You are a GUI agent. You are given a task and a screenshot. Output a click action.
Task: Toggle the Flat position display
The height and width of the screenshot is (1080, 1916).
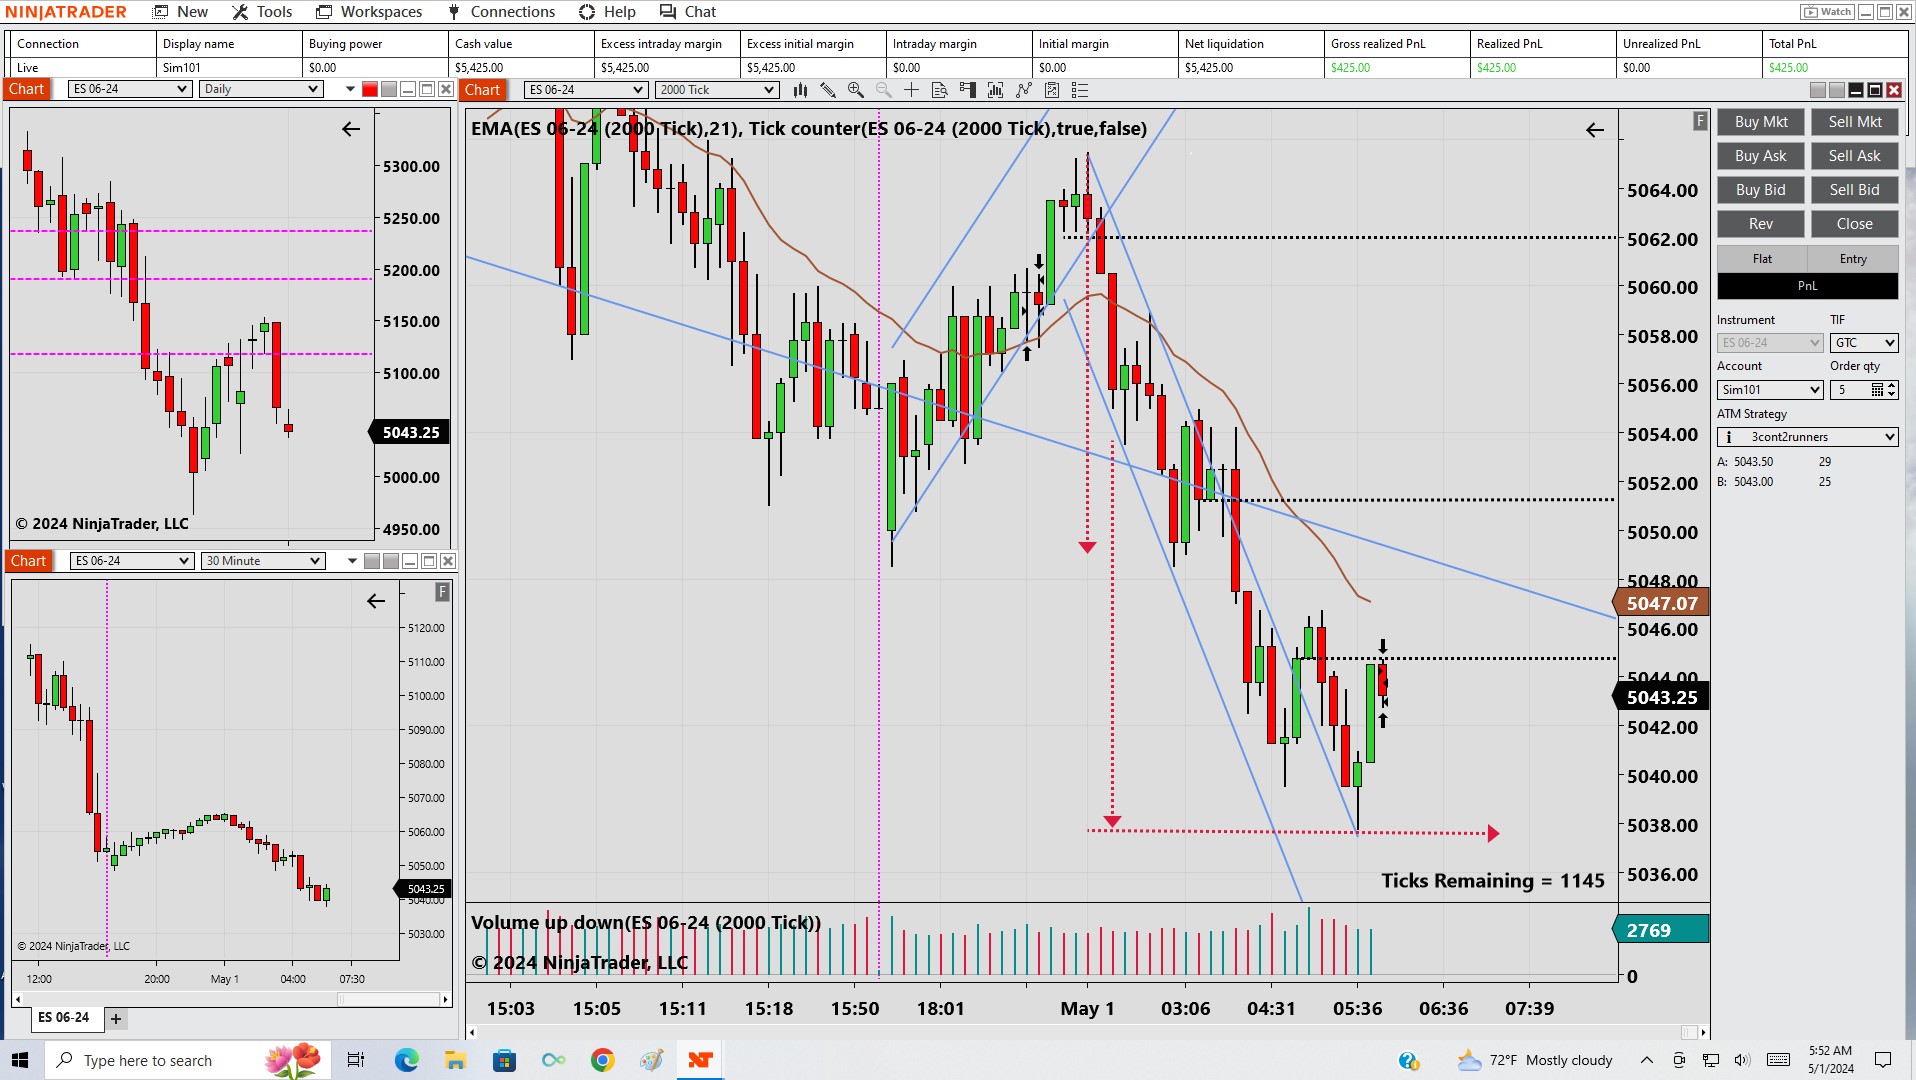1762,259
